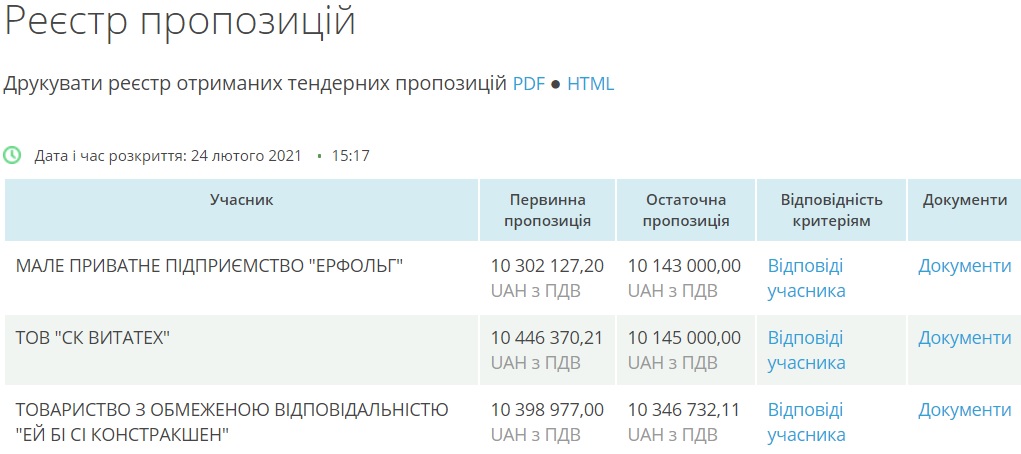Image resolution: width=1021 pixels, height=454 pixels.
Task: Click final bid 10 143 000,00 value
Action: pyautogui.click(x=684, y=266)
